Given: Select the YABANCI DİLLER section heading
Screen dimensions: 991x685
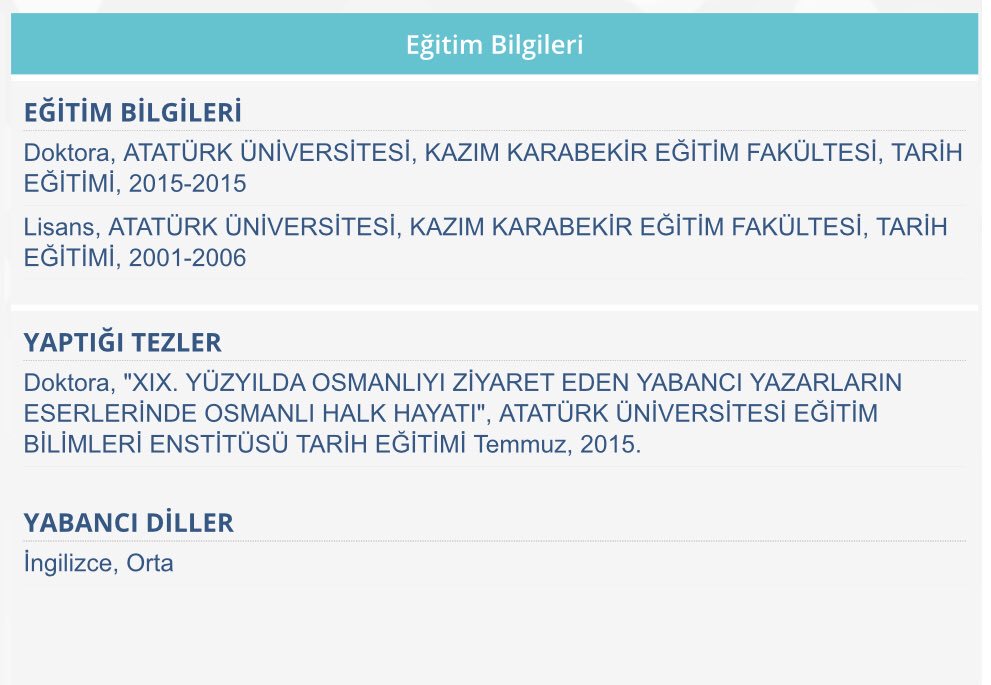Looking at the screenshot, I should point(129,523).
